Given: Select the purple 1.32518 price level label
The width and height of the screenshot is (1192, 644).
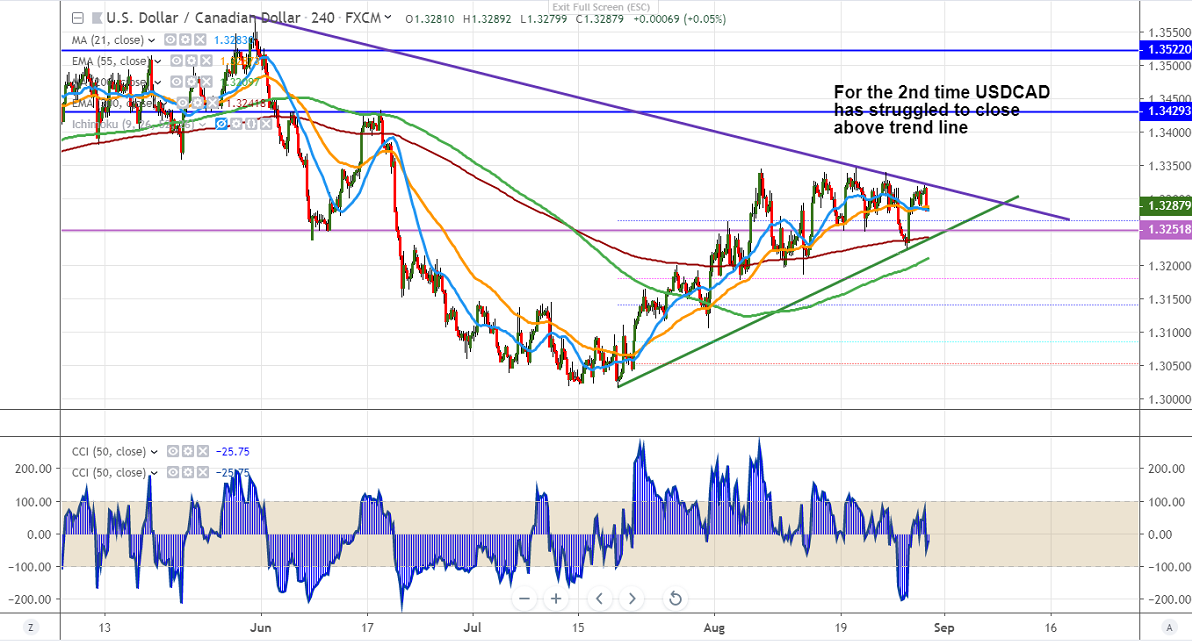Looking at the screenshot, I should coord(1166,230).
